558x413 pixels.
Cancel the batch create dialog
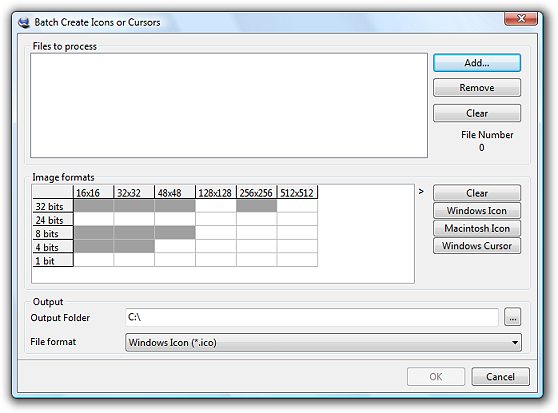(x=500, y=377)
